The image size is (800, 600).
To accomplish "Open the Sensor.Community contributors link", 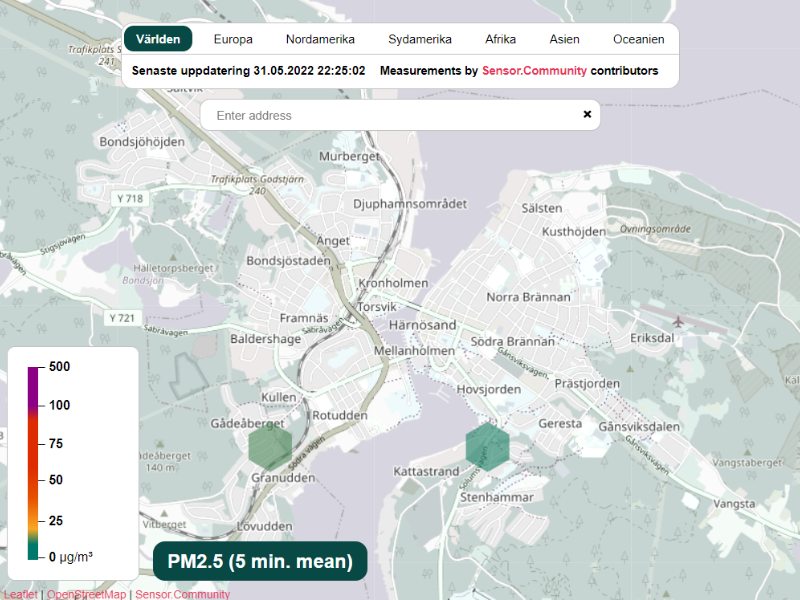I will [x=534, y=71].
